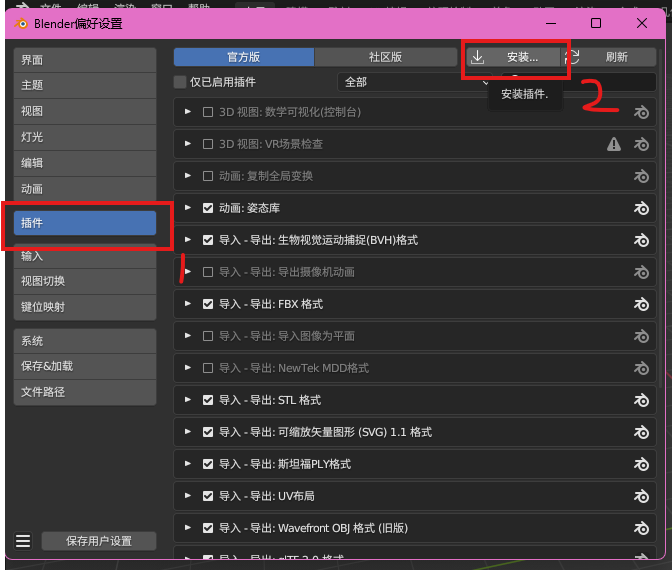Expand SVG 1.1 格式 details arrow
Image resolution: width=672 pixels, height=570 pixels.
(188, 432)
